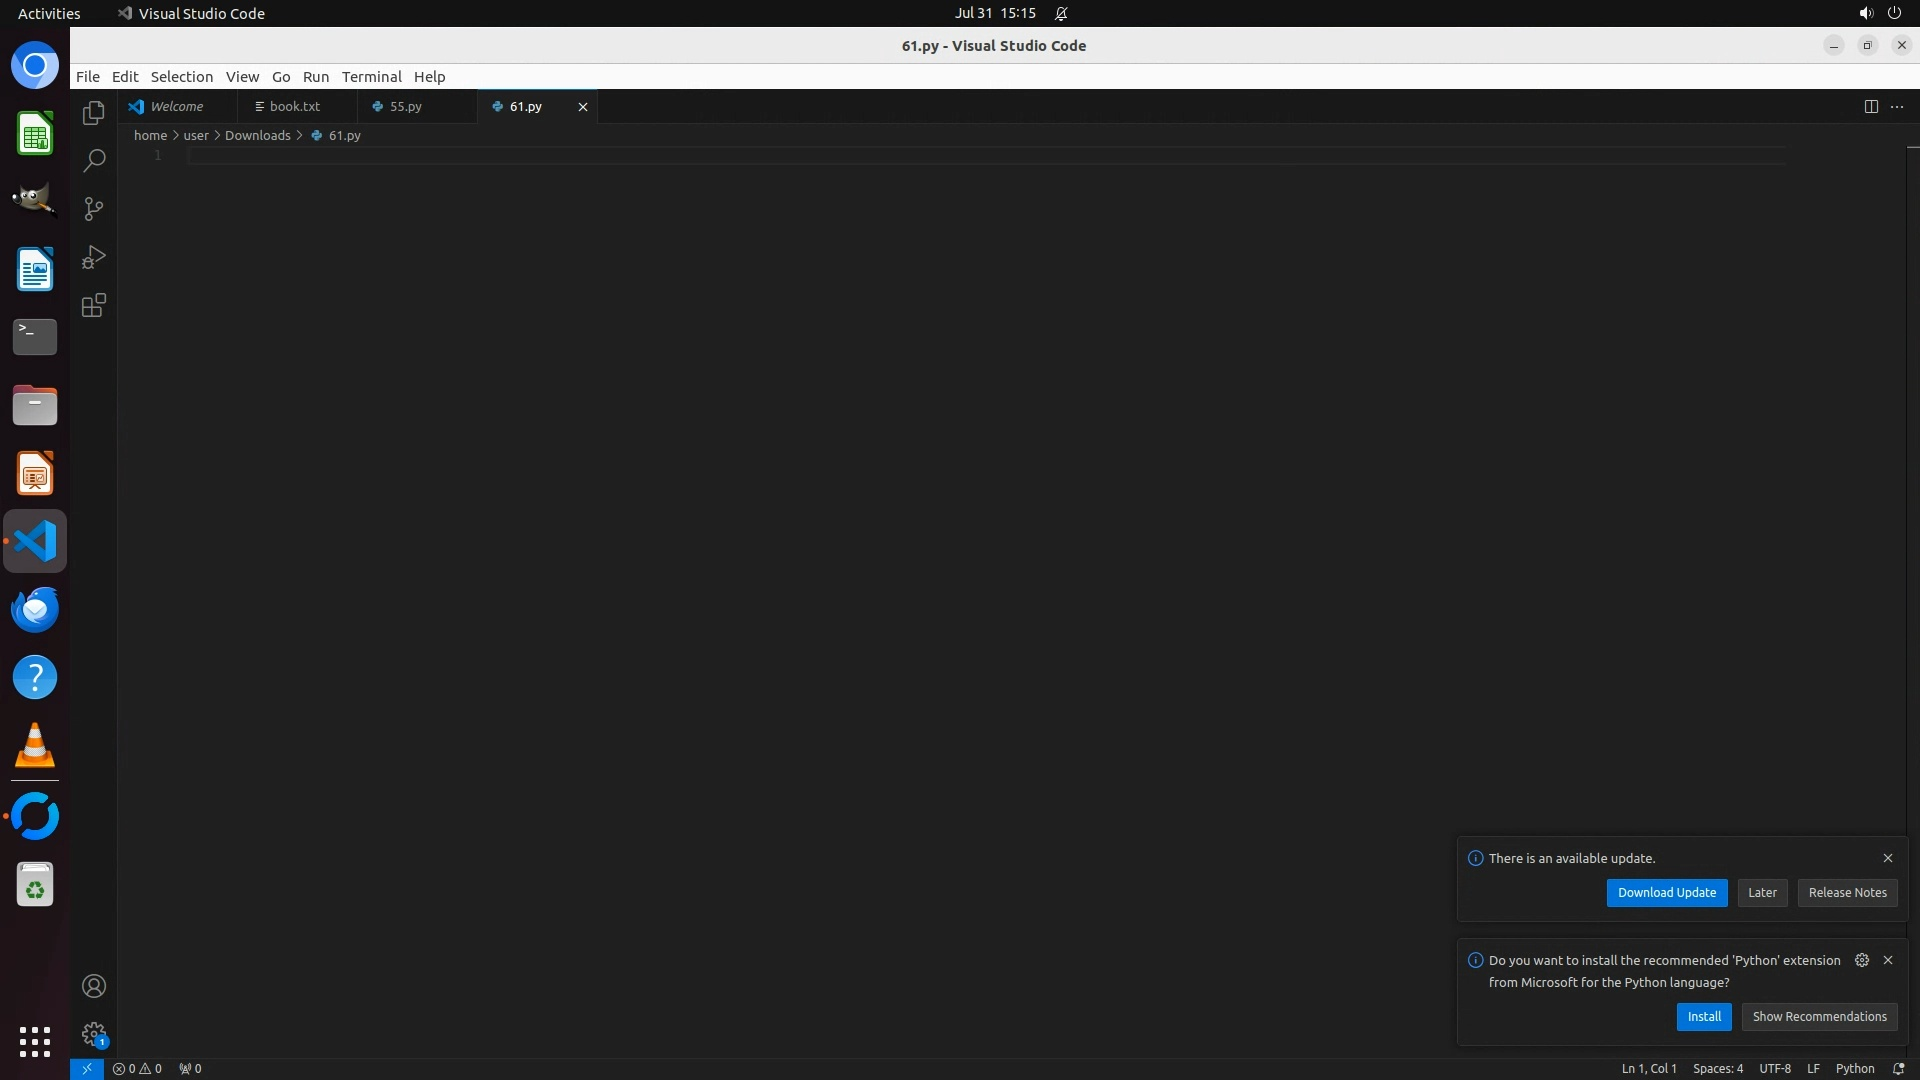
Task: Open the Search view icon
Action: click(x=94, y=161)
